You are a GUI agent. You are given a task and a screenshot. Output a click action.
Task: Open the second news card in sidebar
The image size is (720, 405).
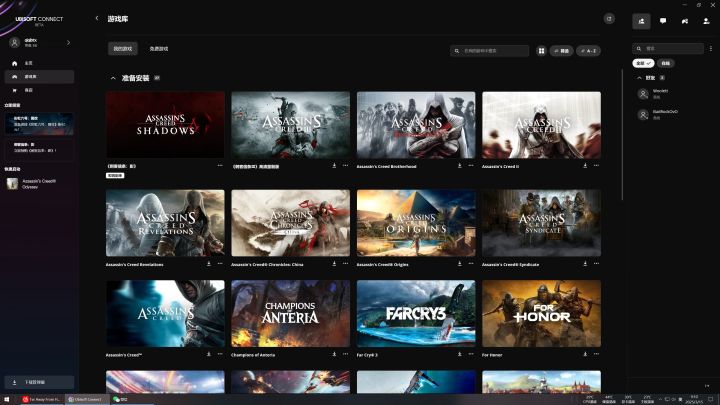[39, 149]
